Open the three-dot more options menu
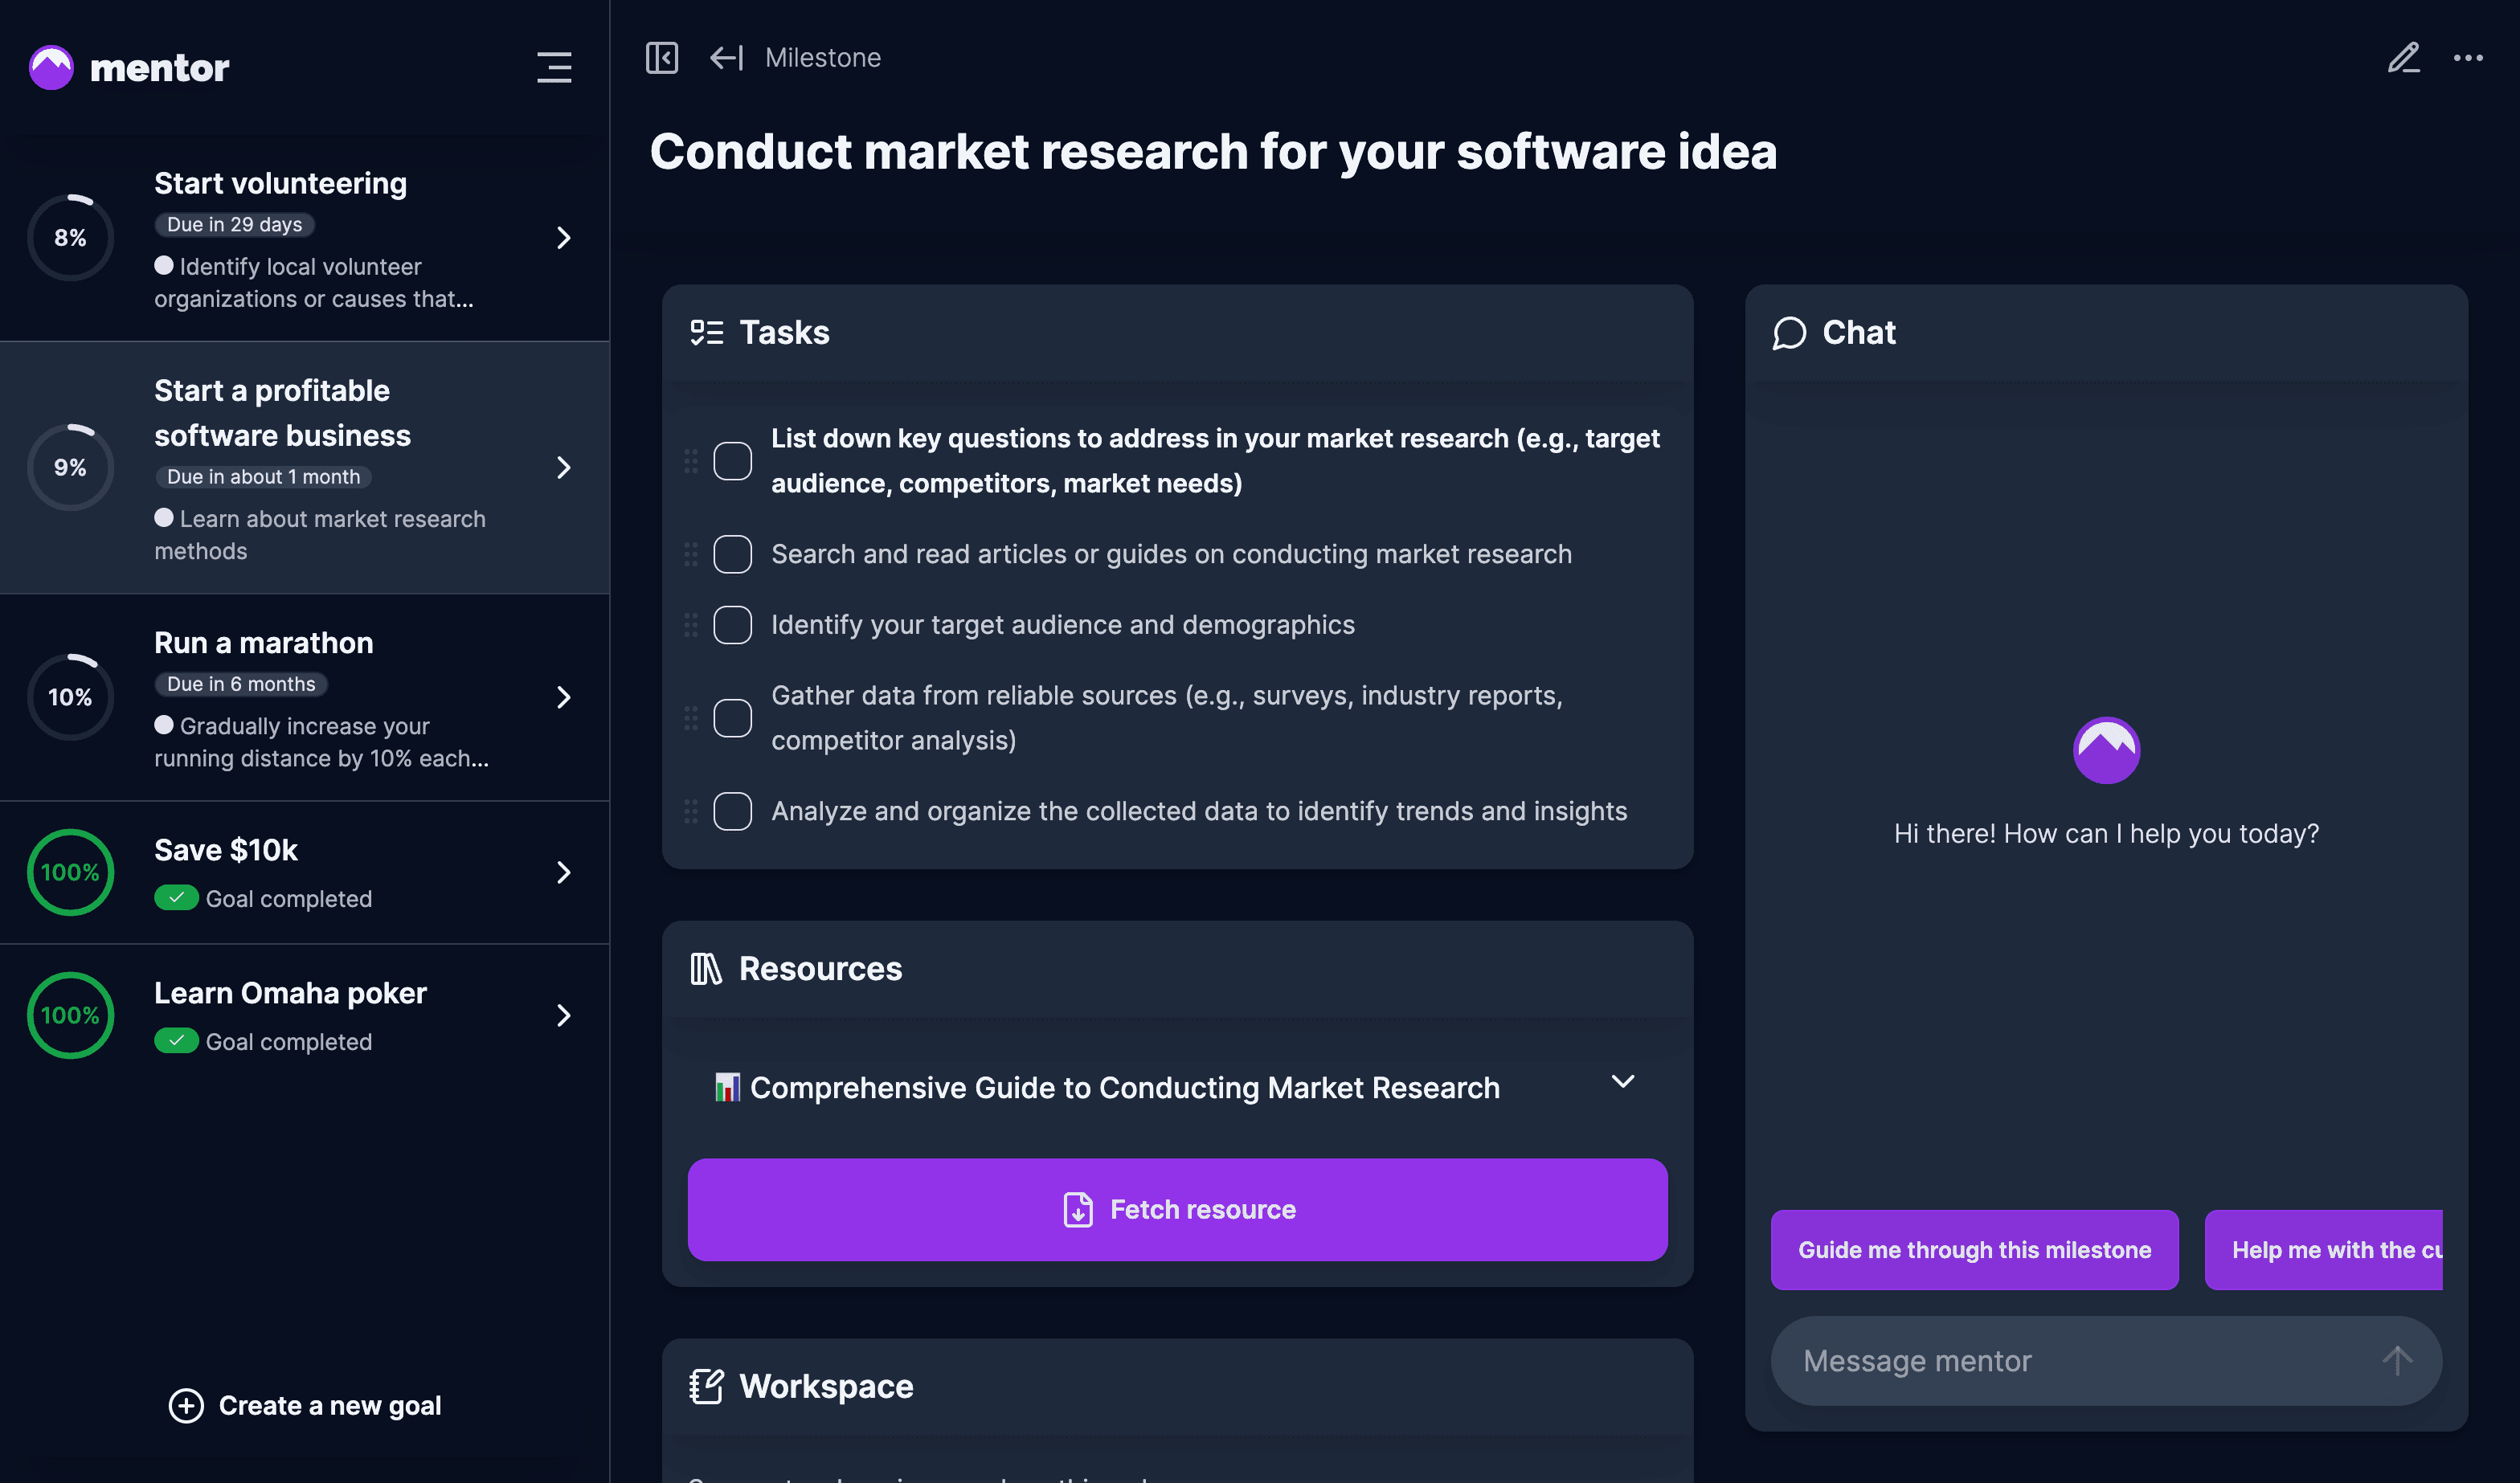Image resolution: width=2520 pixels, height=1483 pixels. pyautogui.click(x=2467, y=58)
